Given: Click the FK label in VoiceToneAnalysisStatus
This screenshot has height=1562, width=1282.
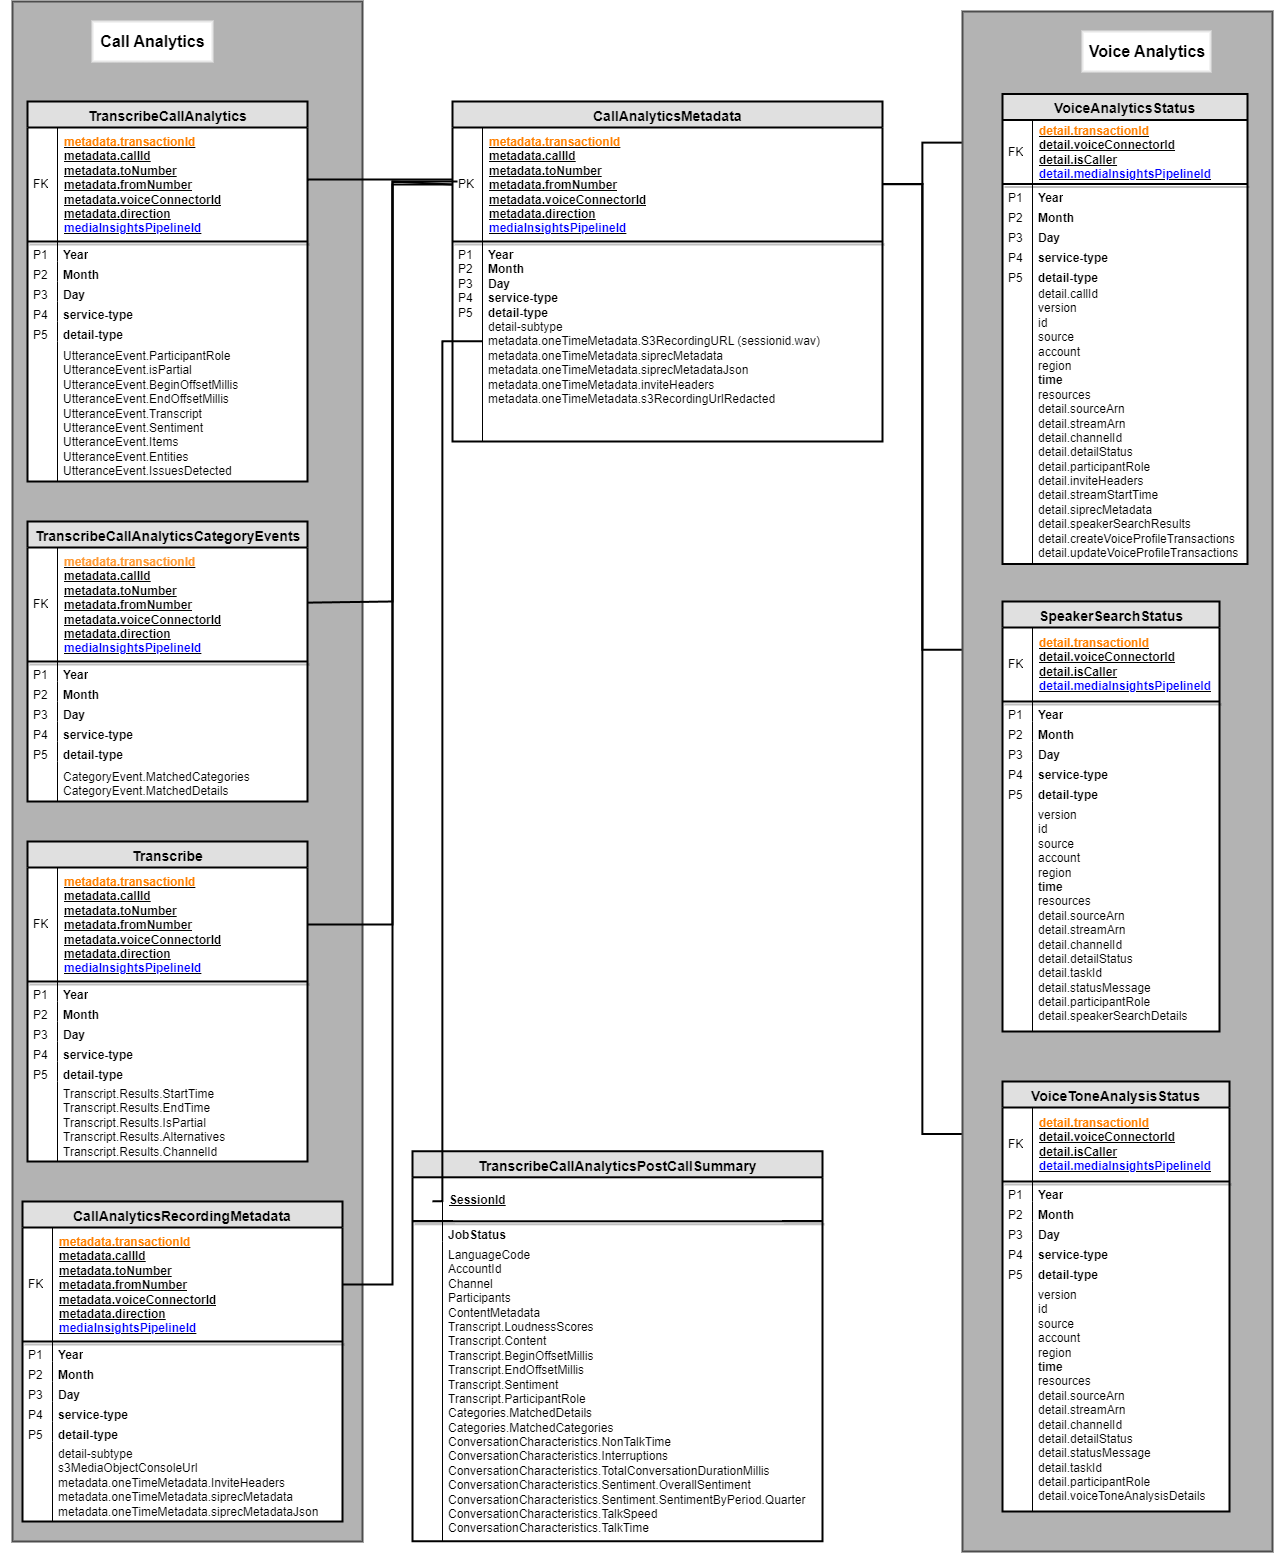Looking at the screenshot, I should pos(1016,1144).
